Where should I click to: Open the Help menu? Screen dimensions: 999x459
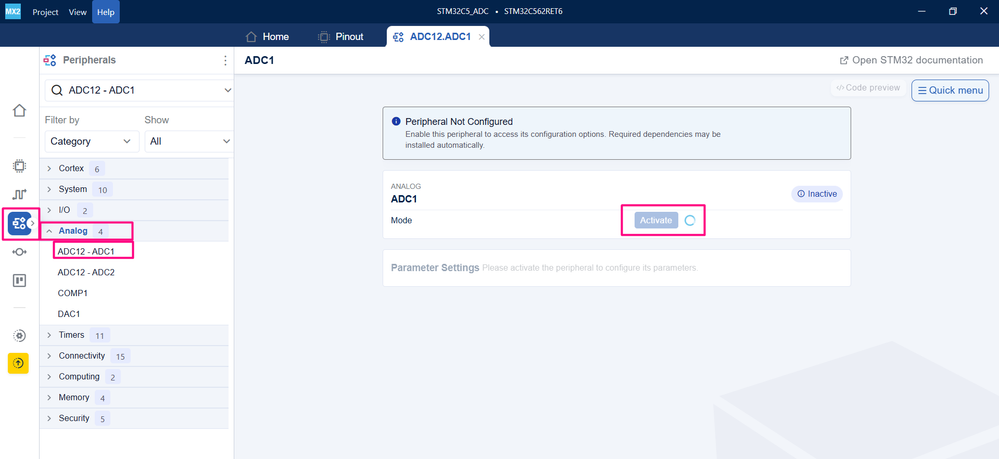106,12
